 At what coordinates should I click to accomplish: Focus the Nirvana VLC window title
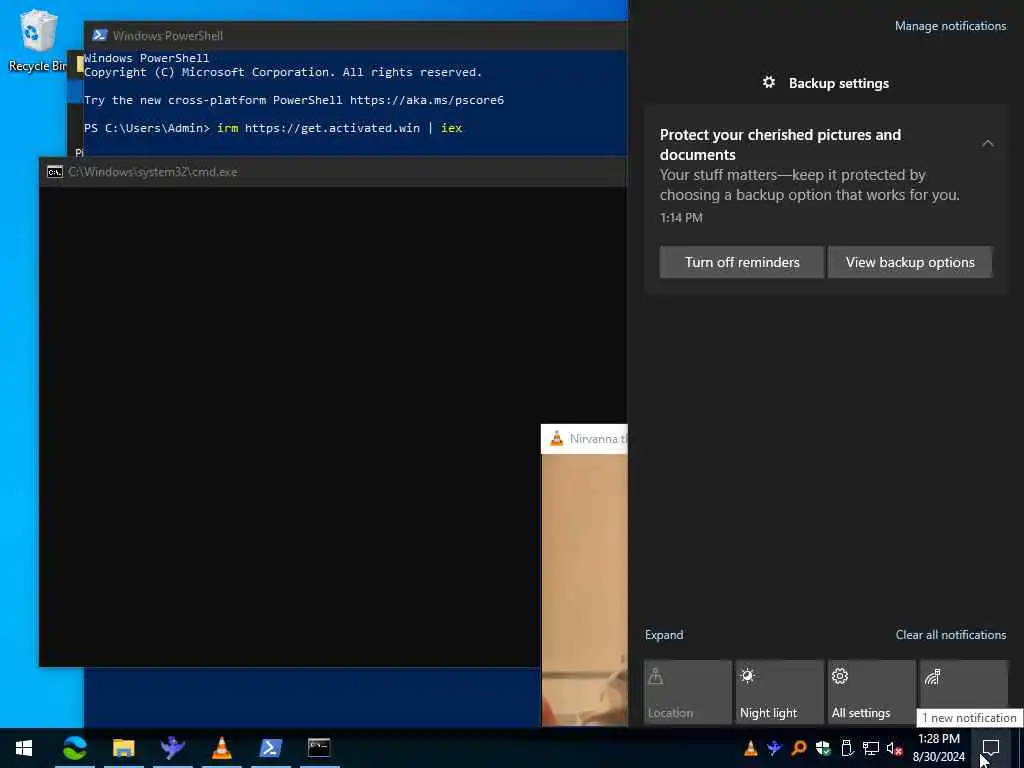598,439
